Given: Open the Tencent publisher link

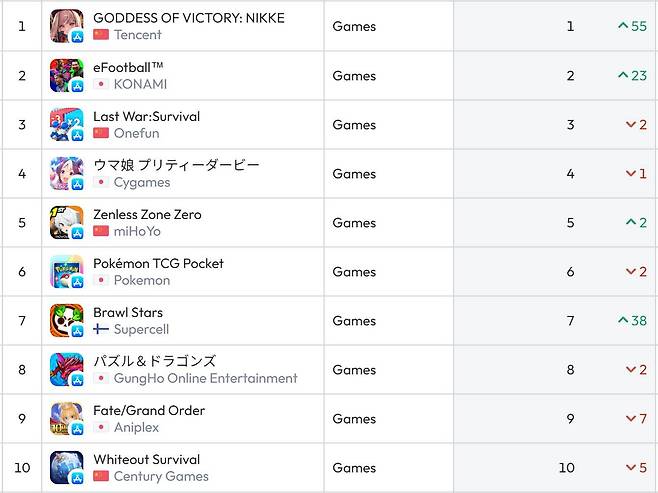Looking at the screenshot, I should [x=137, y=35].
